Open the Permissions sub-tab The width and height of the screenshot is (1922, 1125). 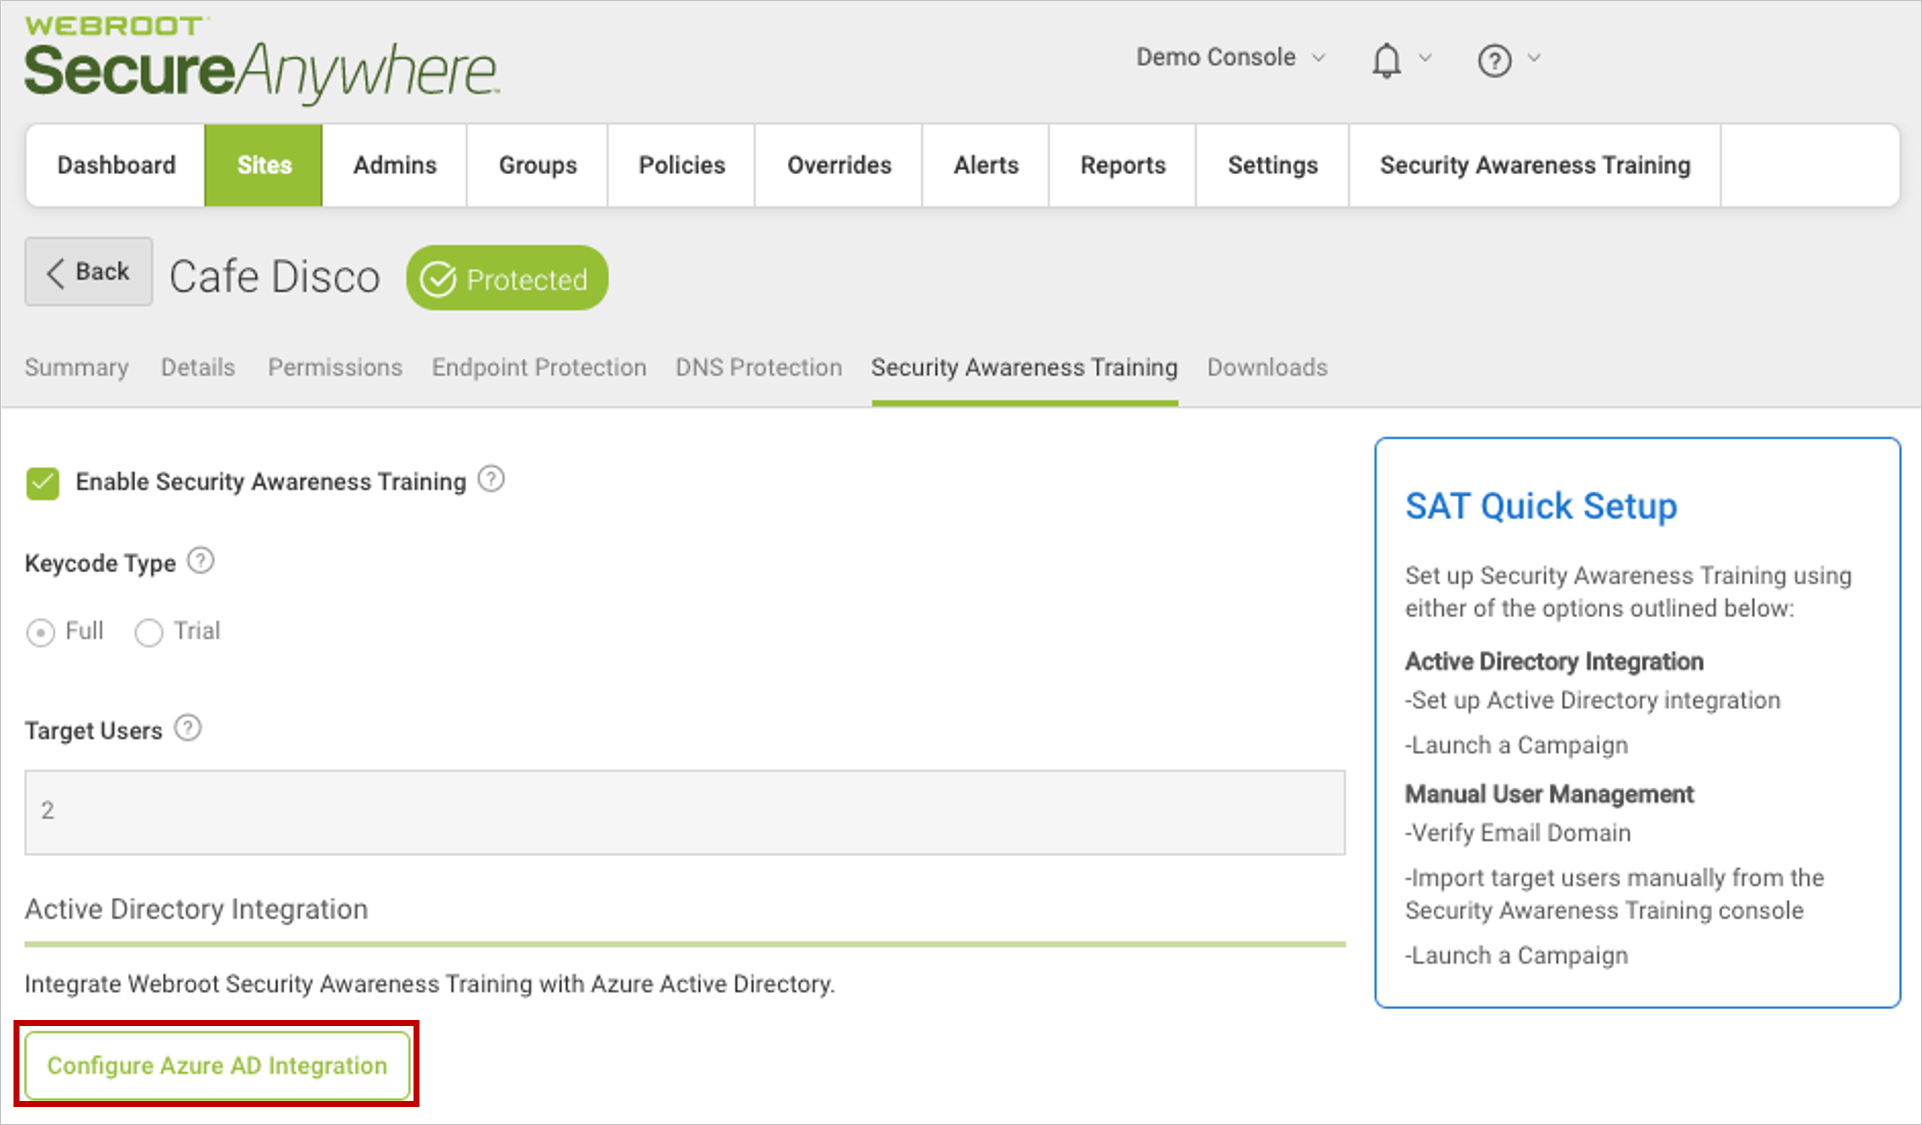pos(332,367)
